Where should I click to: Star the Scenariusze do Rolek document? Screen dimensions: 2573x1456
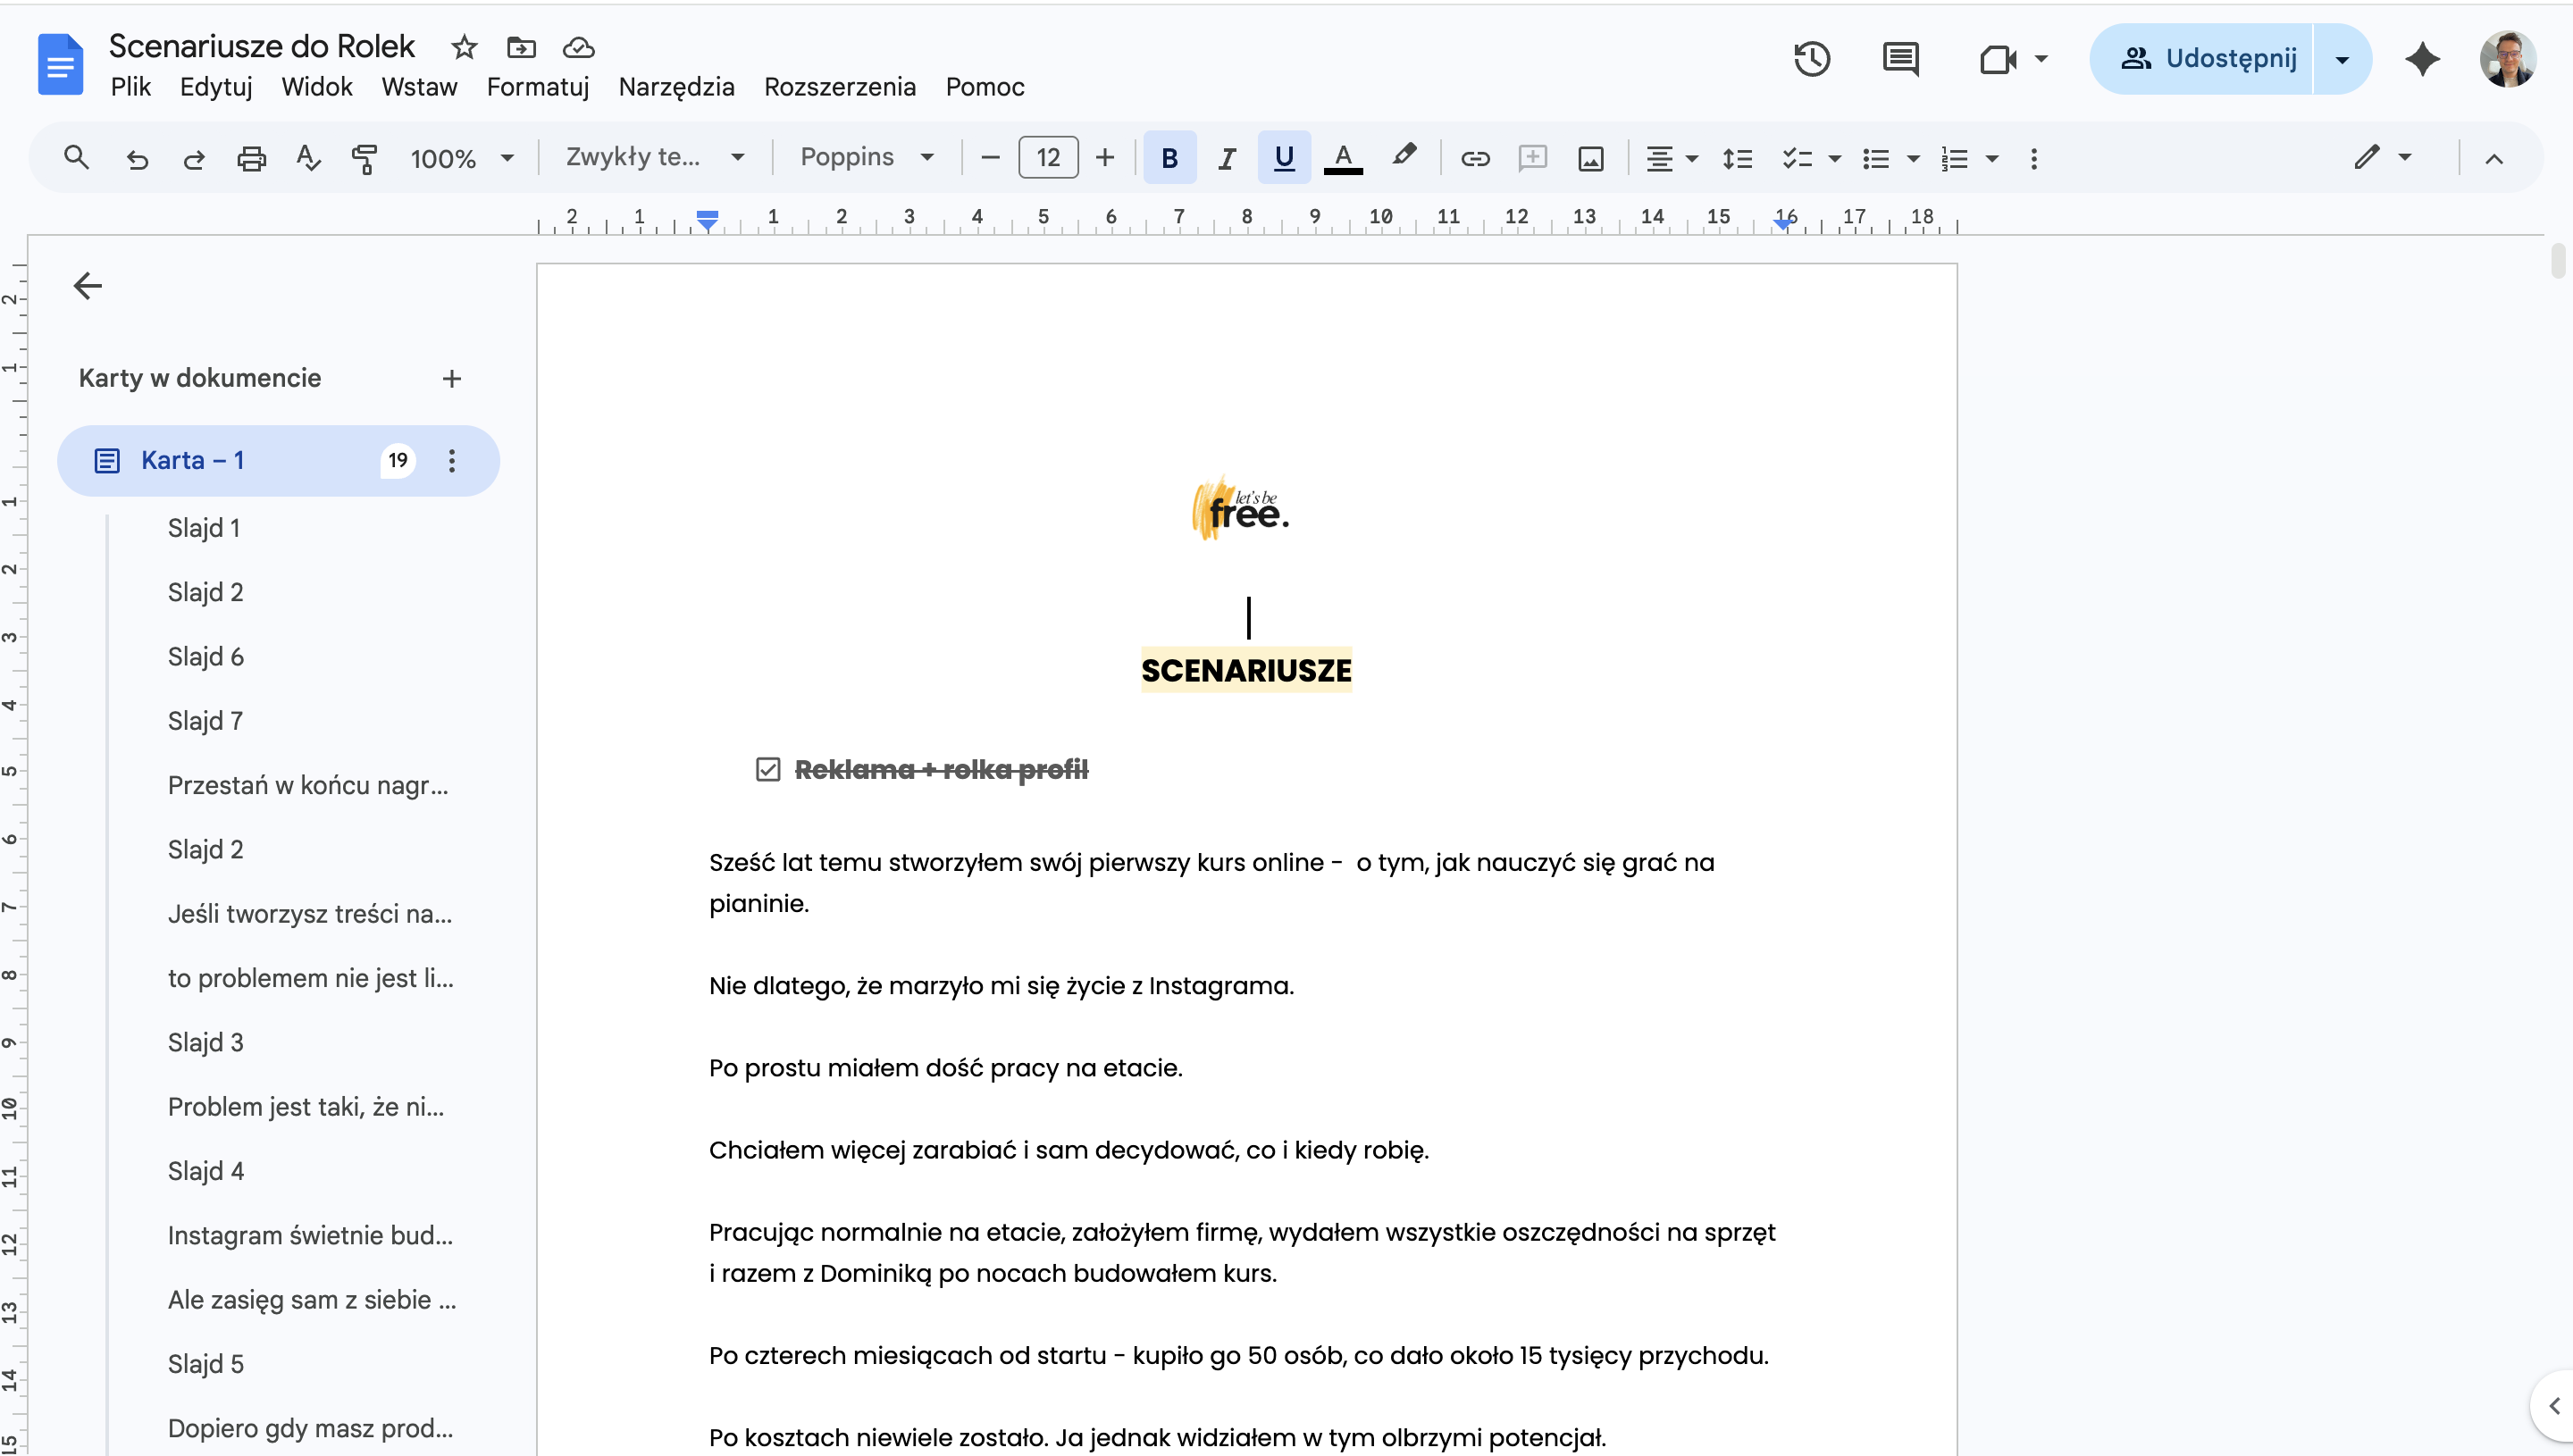tap(464, 47)
